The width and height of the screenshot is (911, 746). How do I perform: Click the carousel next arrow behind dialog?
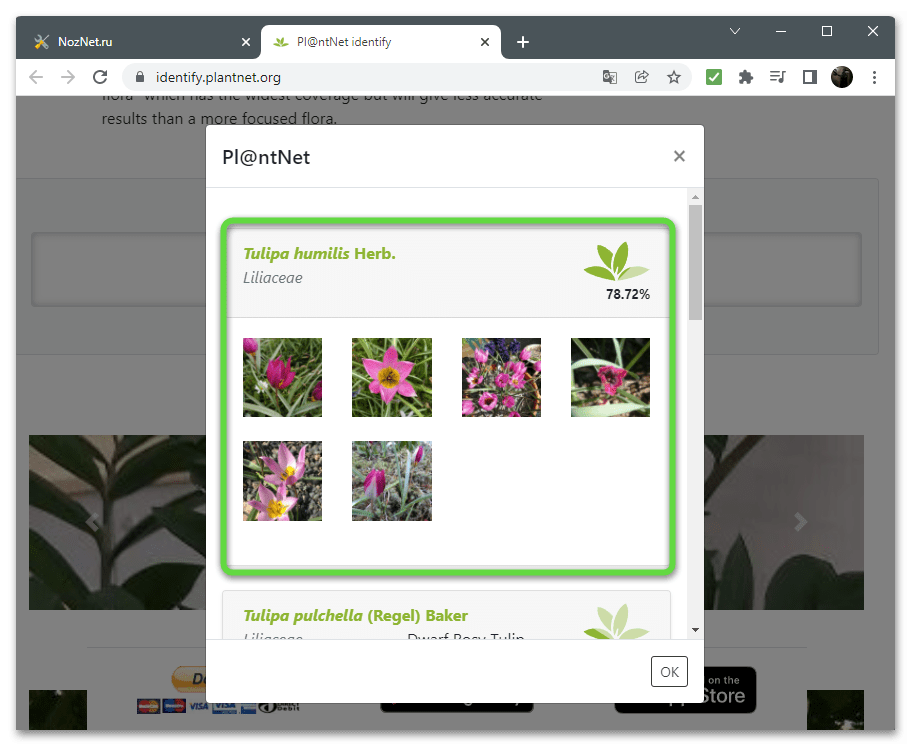click(801, 522)
